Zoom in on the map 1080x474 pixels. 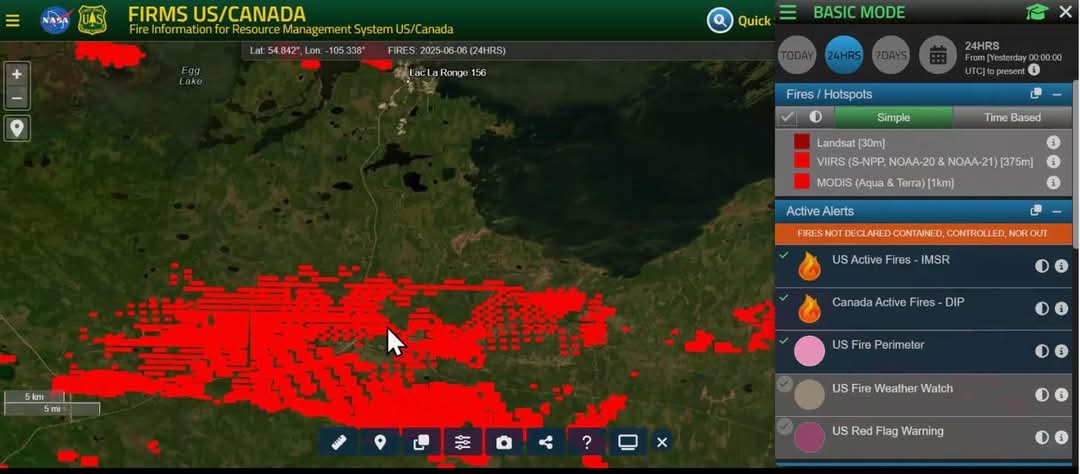pos(17,74)
